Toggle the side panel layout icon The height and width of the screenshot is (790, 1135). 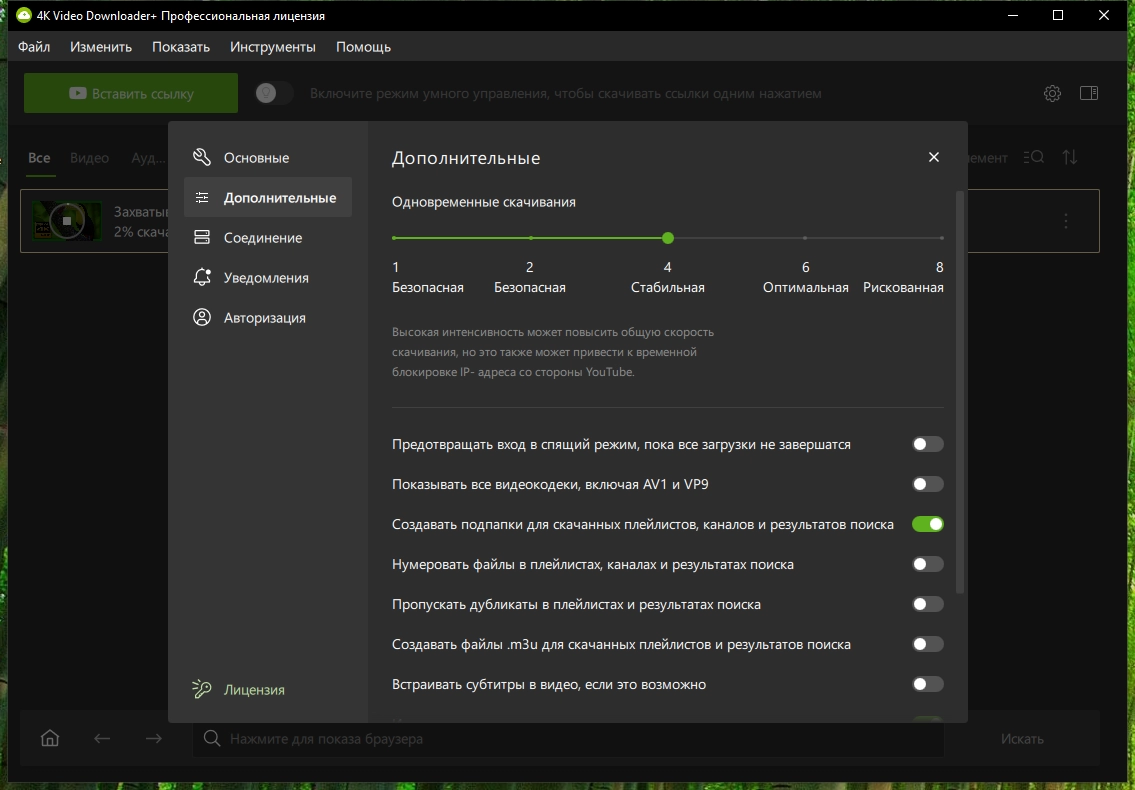[x=1089, y=93]
